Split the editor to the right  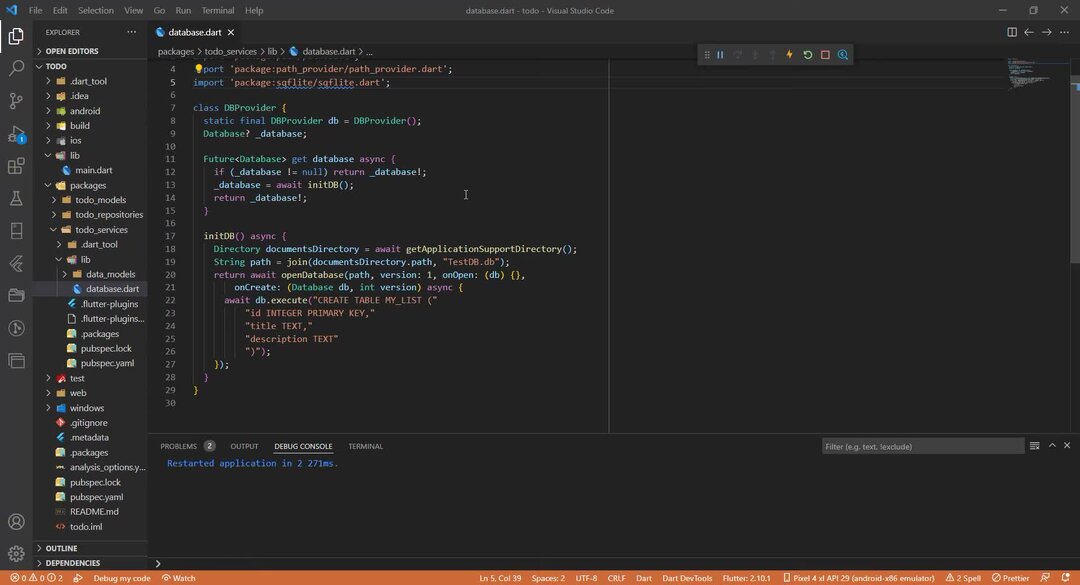pos(1011,32)
